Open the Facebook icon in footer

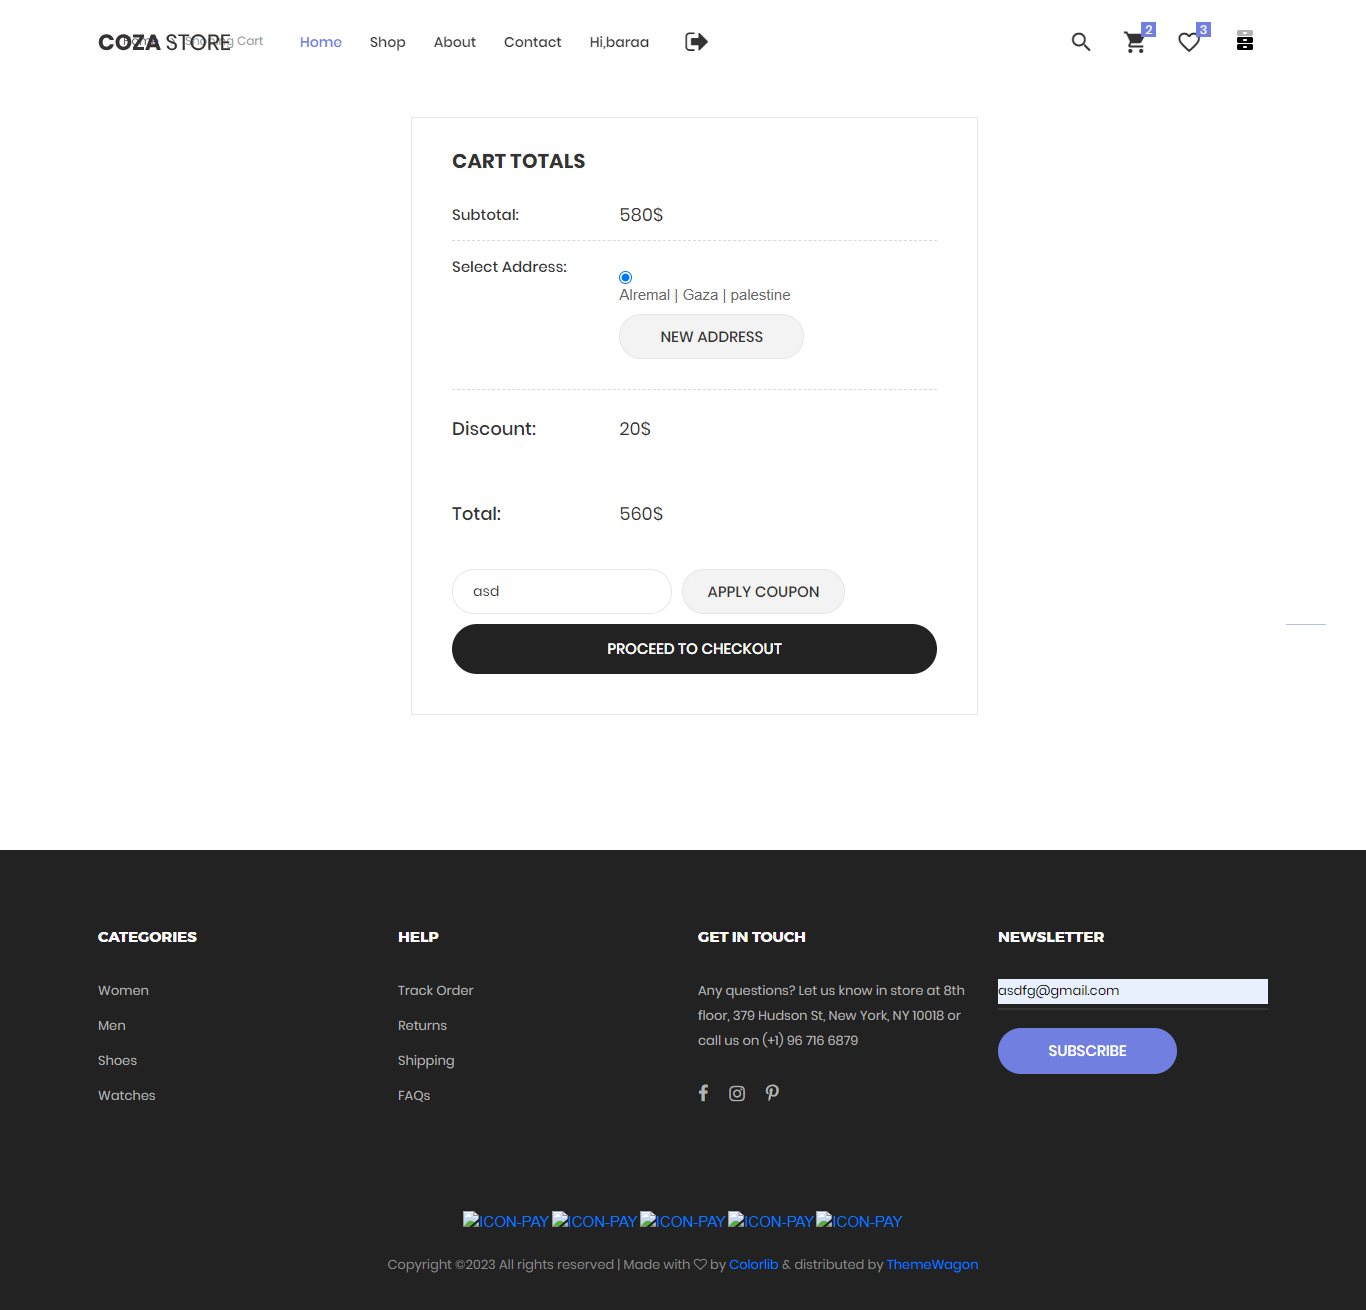click(704, 1093)
